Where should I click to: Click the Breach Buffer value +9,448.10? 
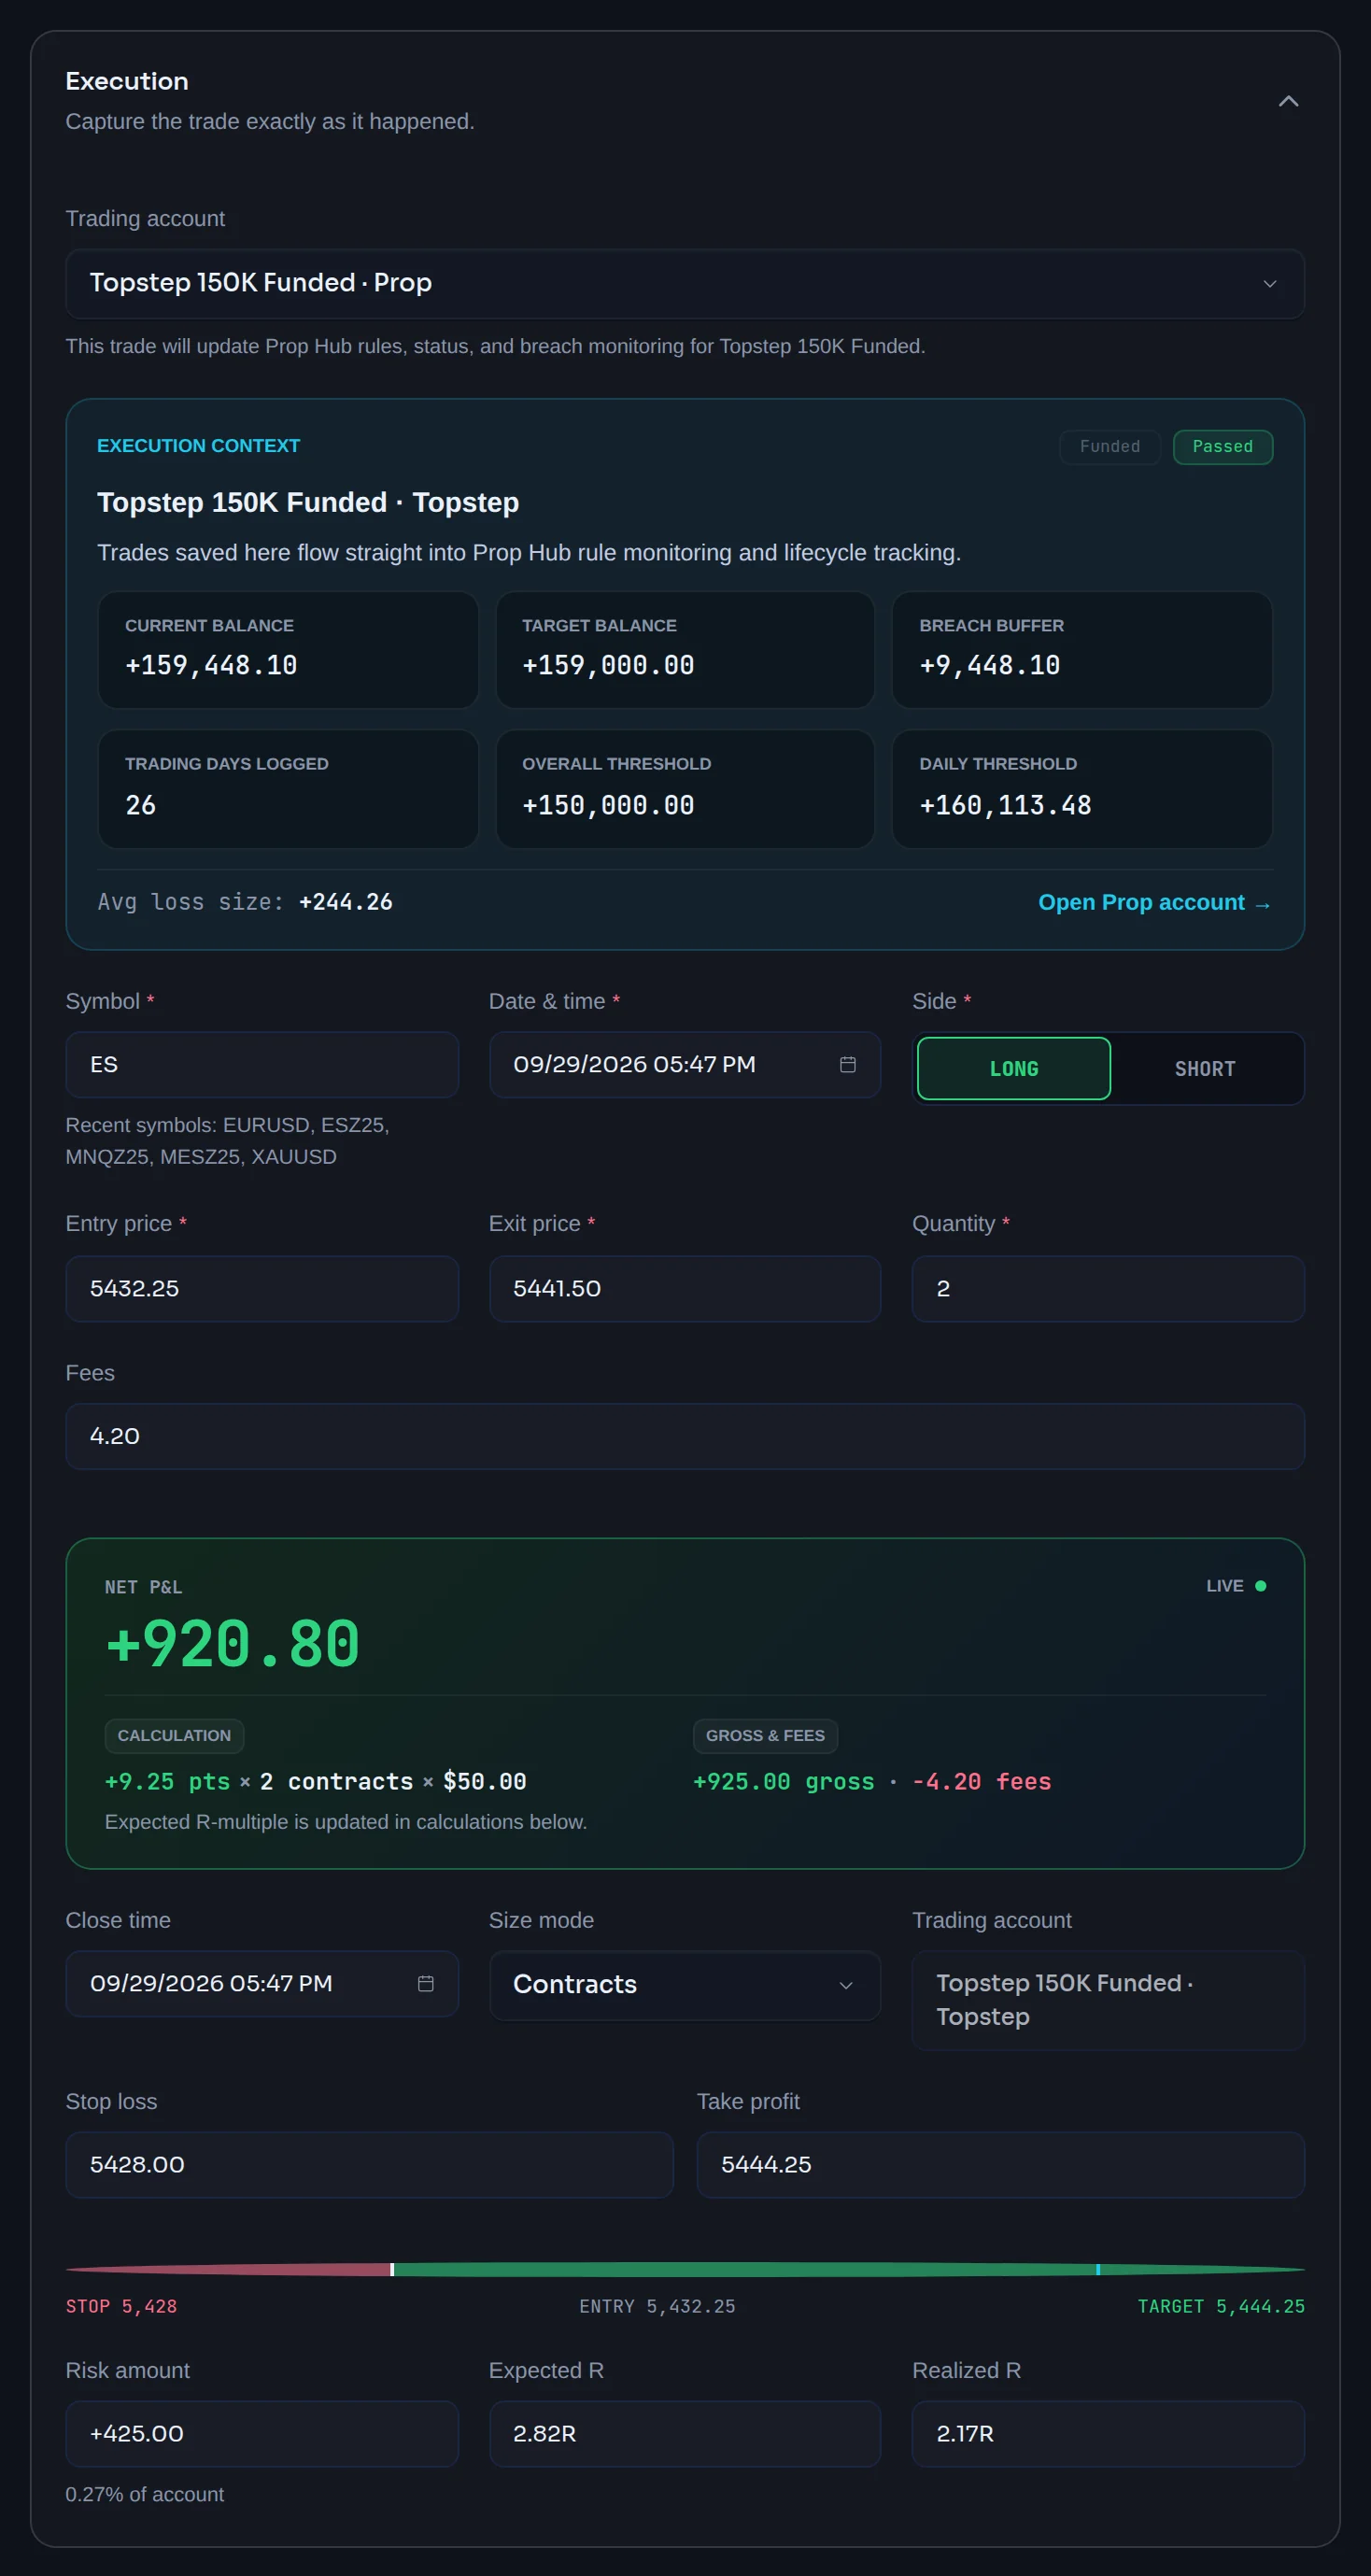[x=990, y=665]
